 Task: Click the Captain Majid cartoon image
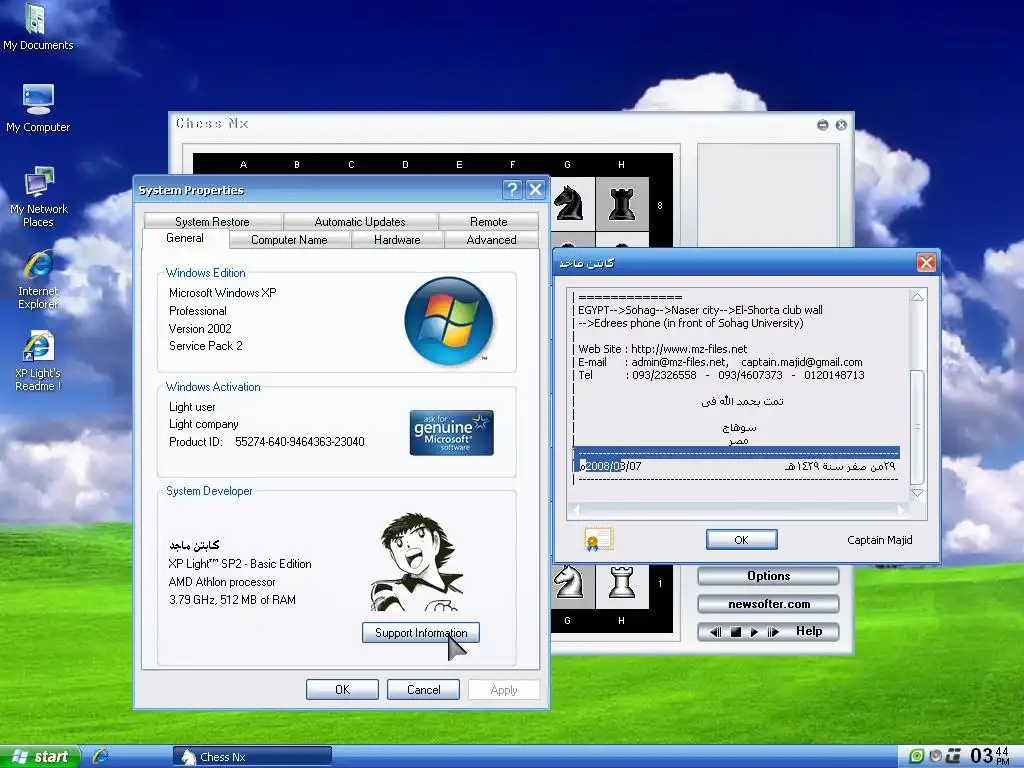tap(417, 562)
